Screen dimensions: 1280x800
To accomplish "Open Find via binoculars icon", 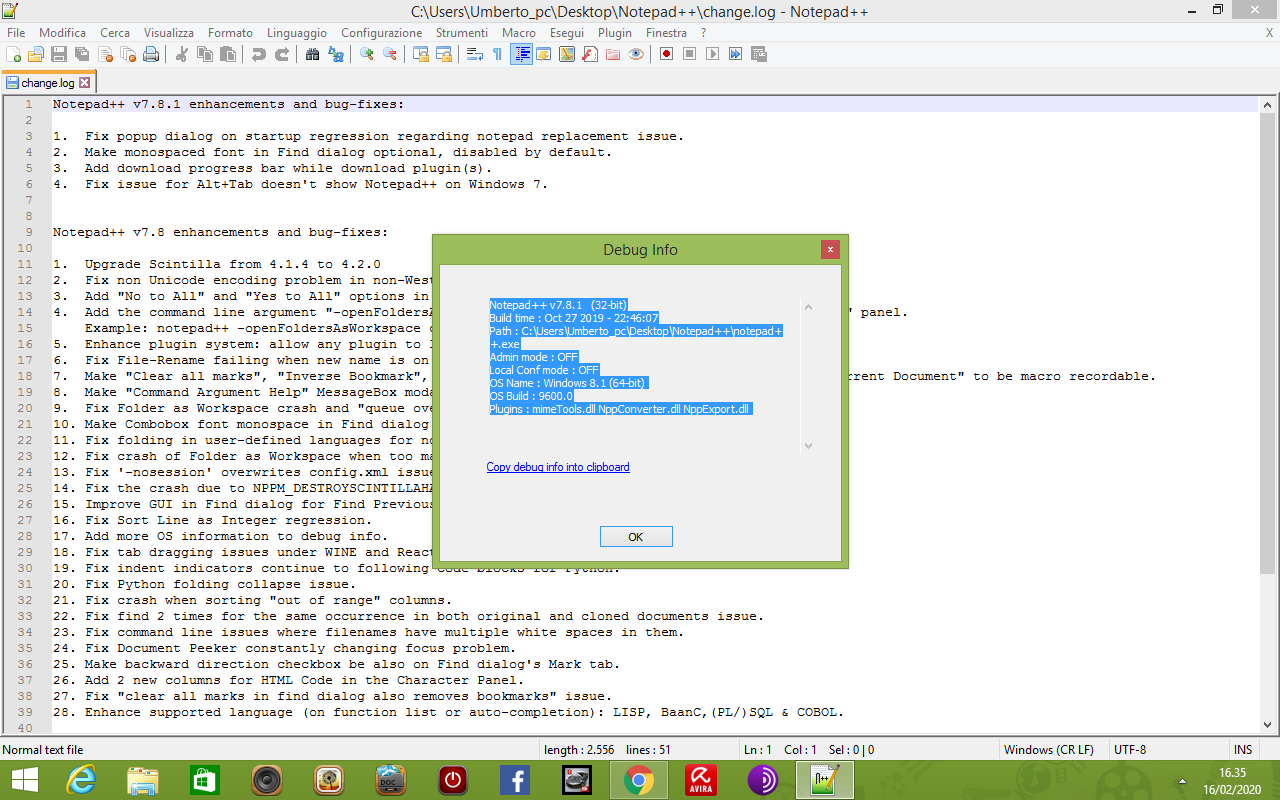I will tap(312, 54).
